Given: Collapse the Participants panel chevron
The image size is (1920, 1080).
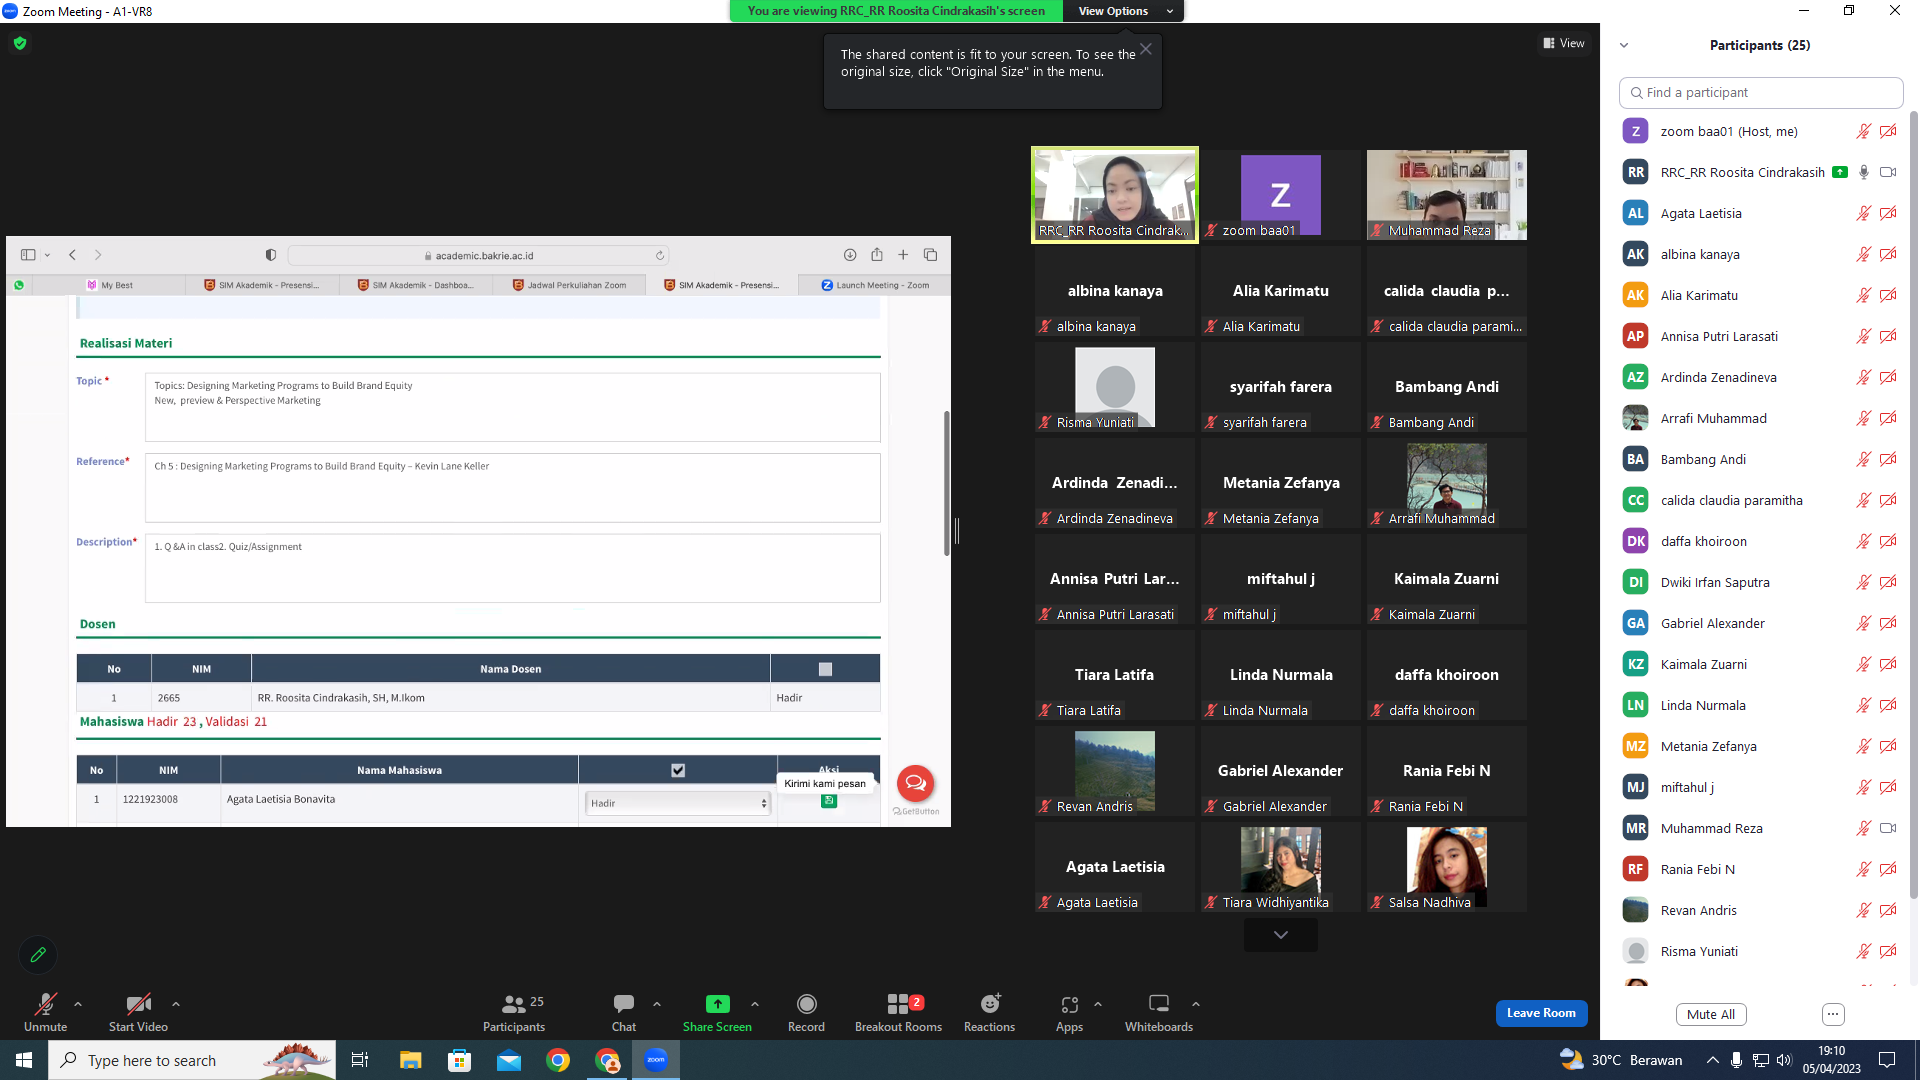Looking at the screenshot, I should click(1624, 45).
